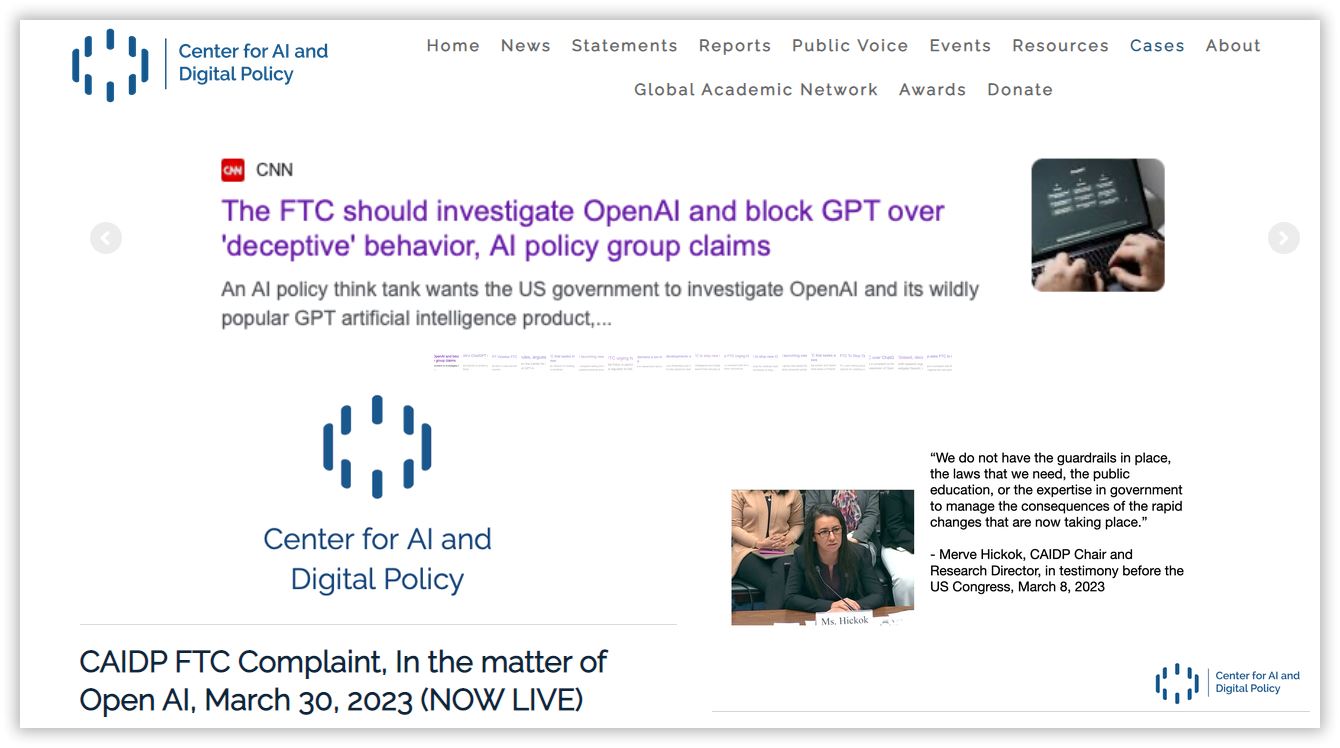Click the Ms. Hickok testimony photo
Image resolution: width=1340 pixels, height=748 pixels.
(822, 557)
